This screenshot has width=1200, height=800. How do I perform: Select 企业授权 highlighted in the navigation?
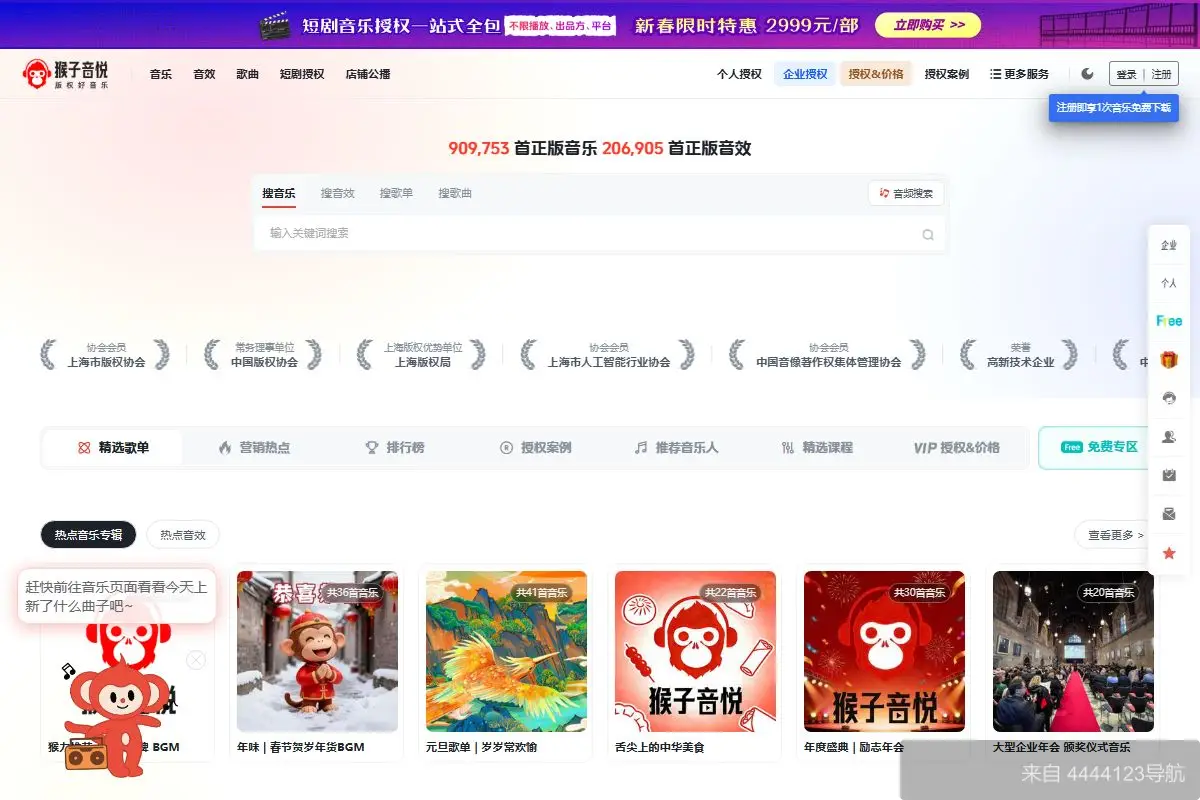(805, 73)
